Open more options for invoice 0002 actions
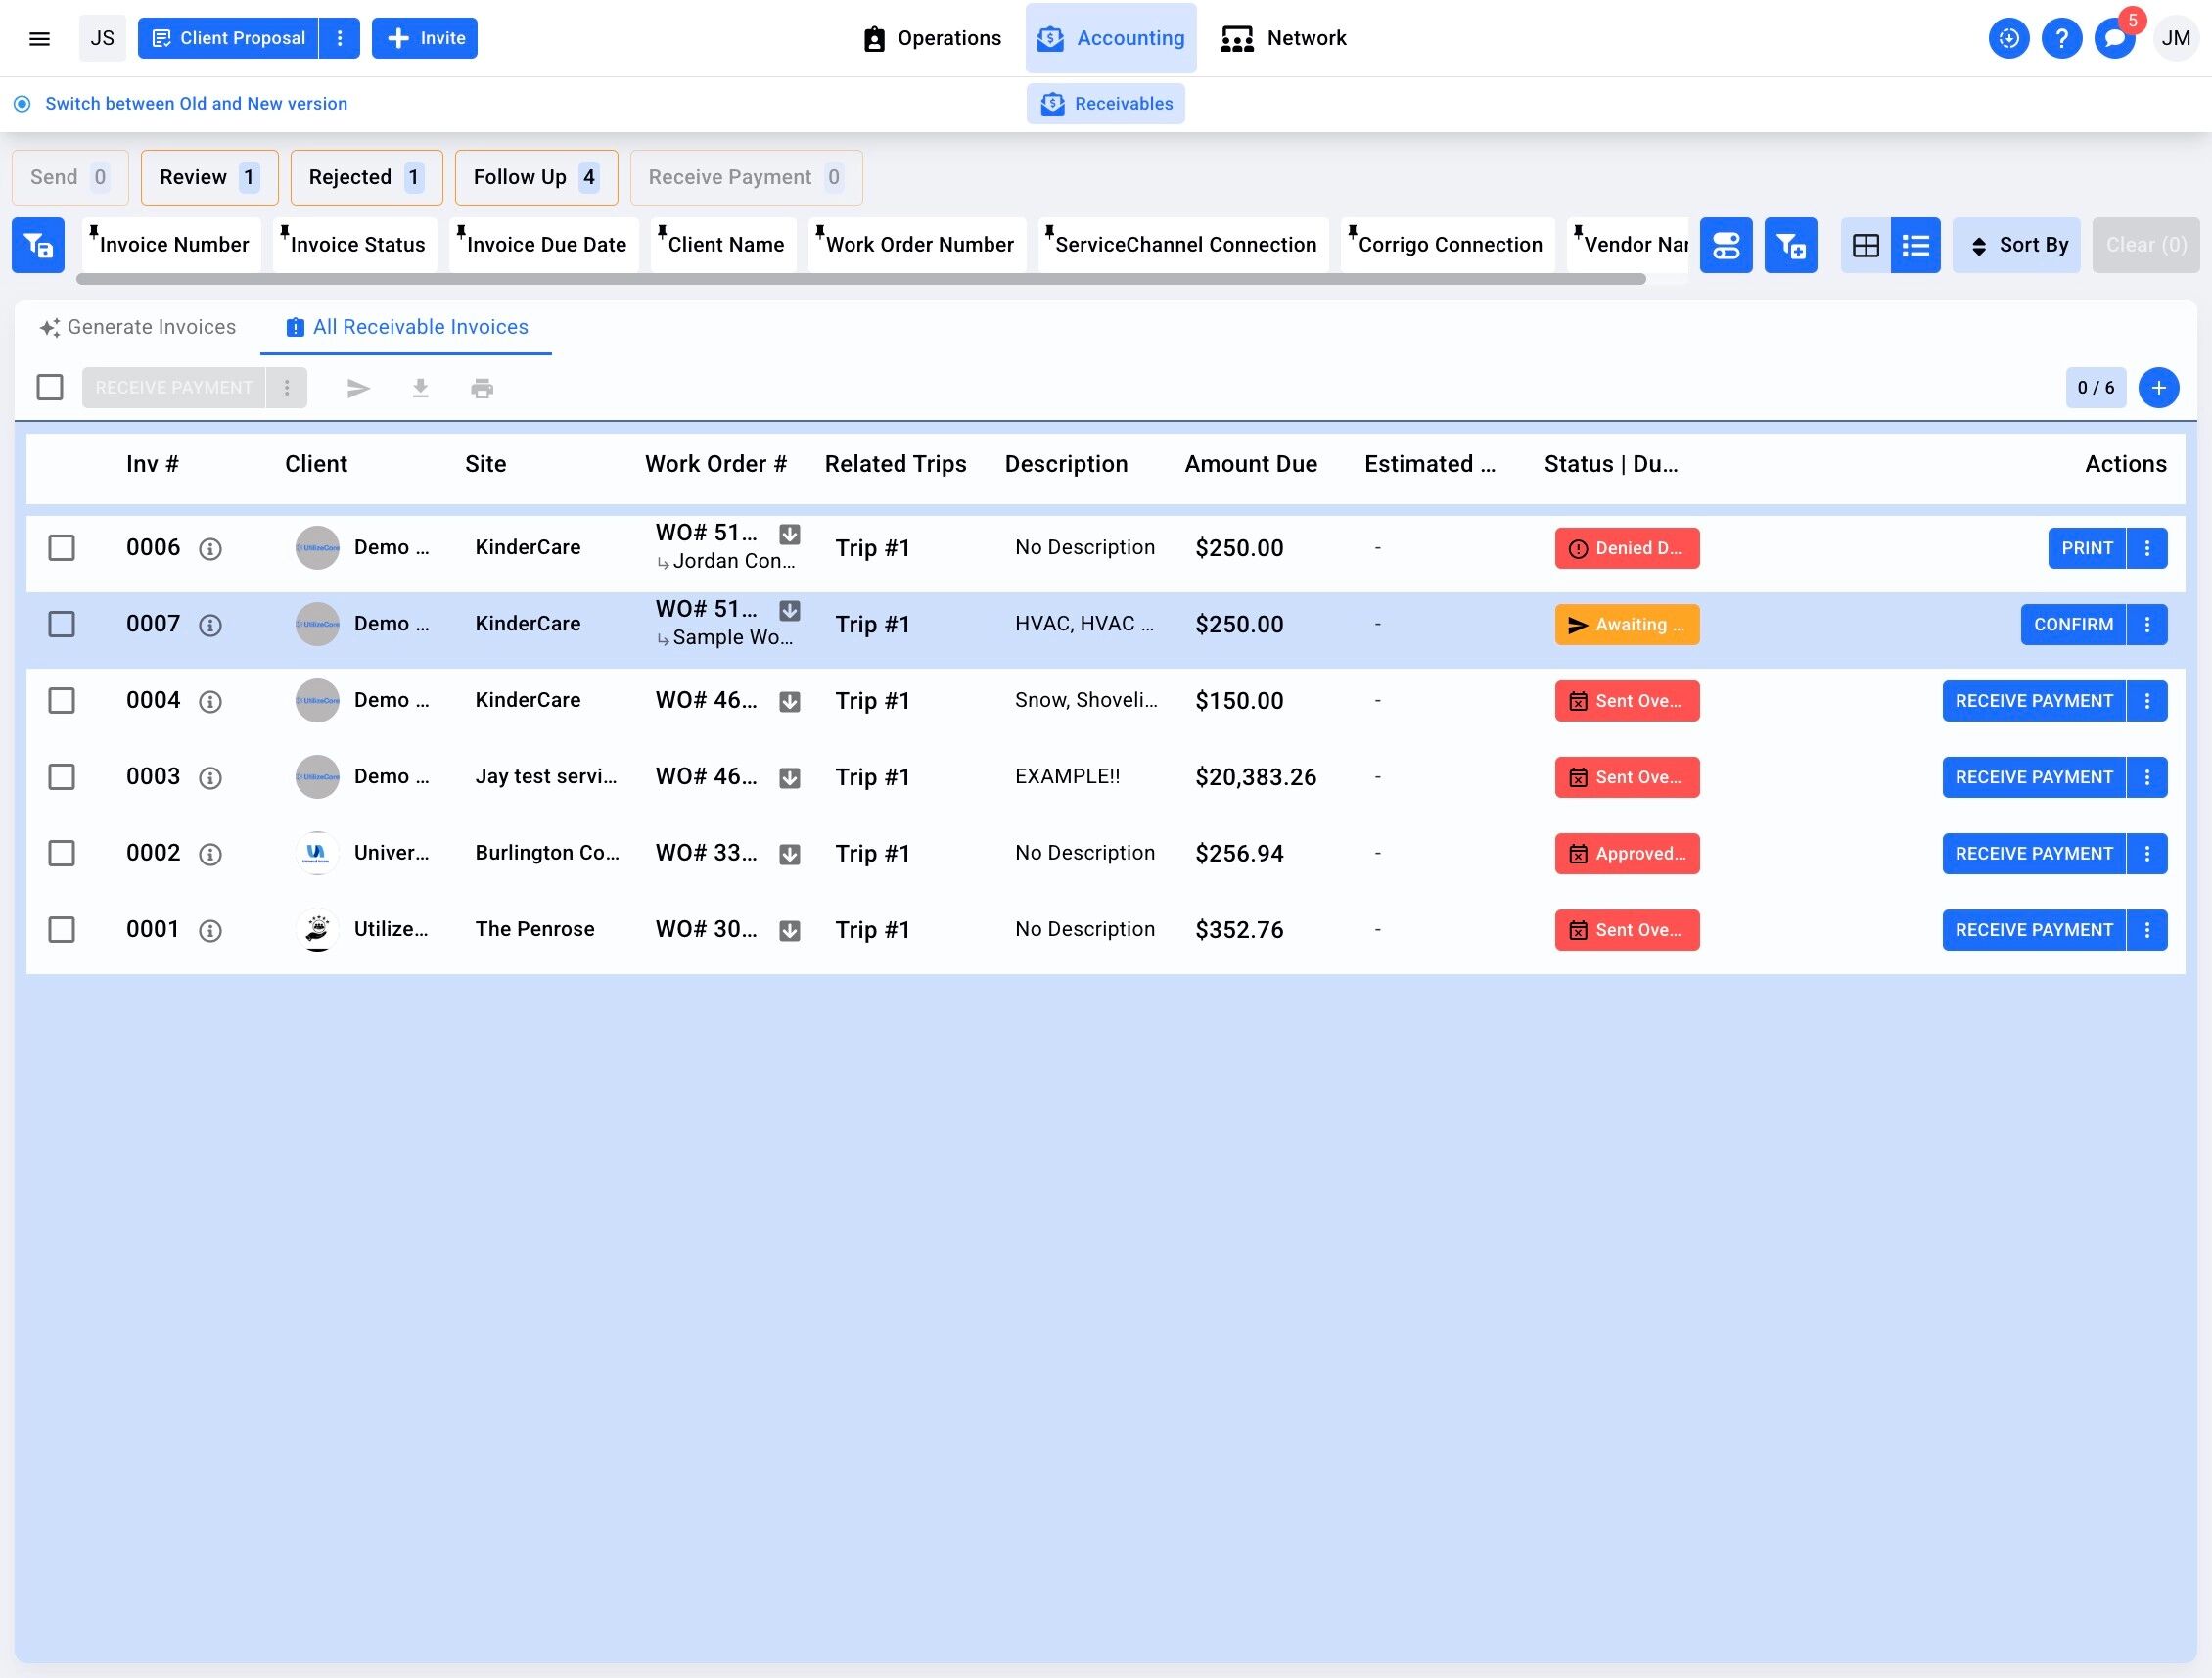 2147,854
